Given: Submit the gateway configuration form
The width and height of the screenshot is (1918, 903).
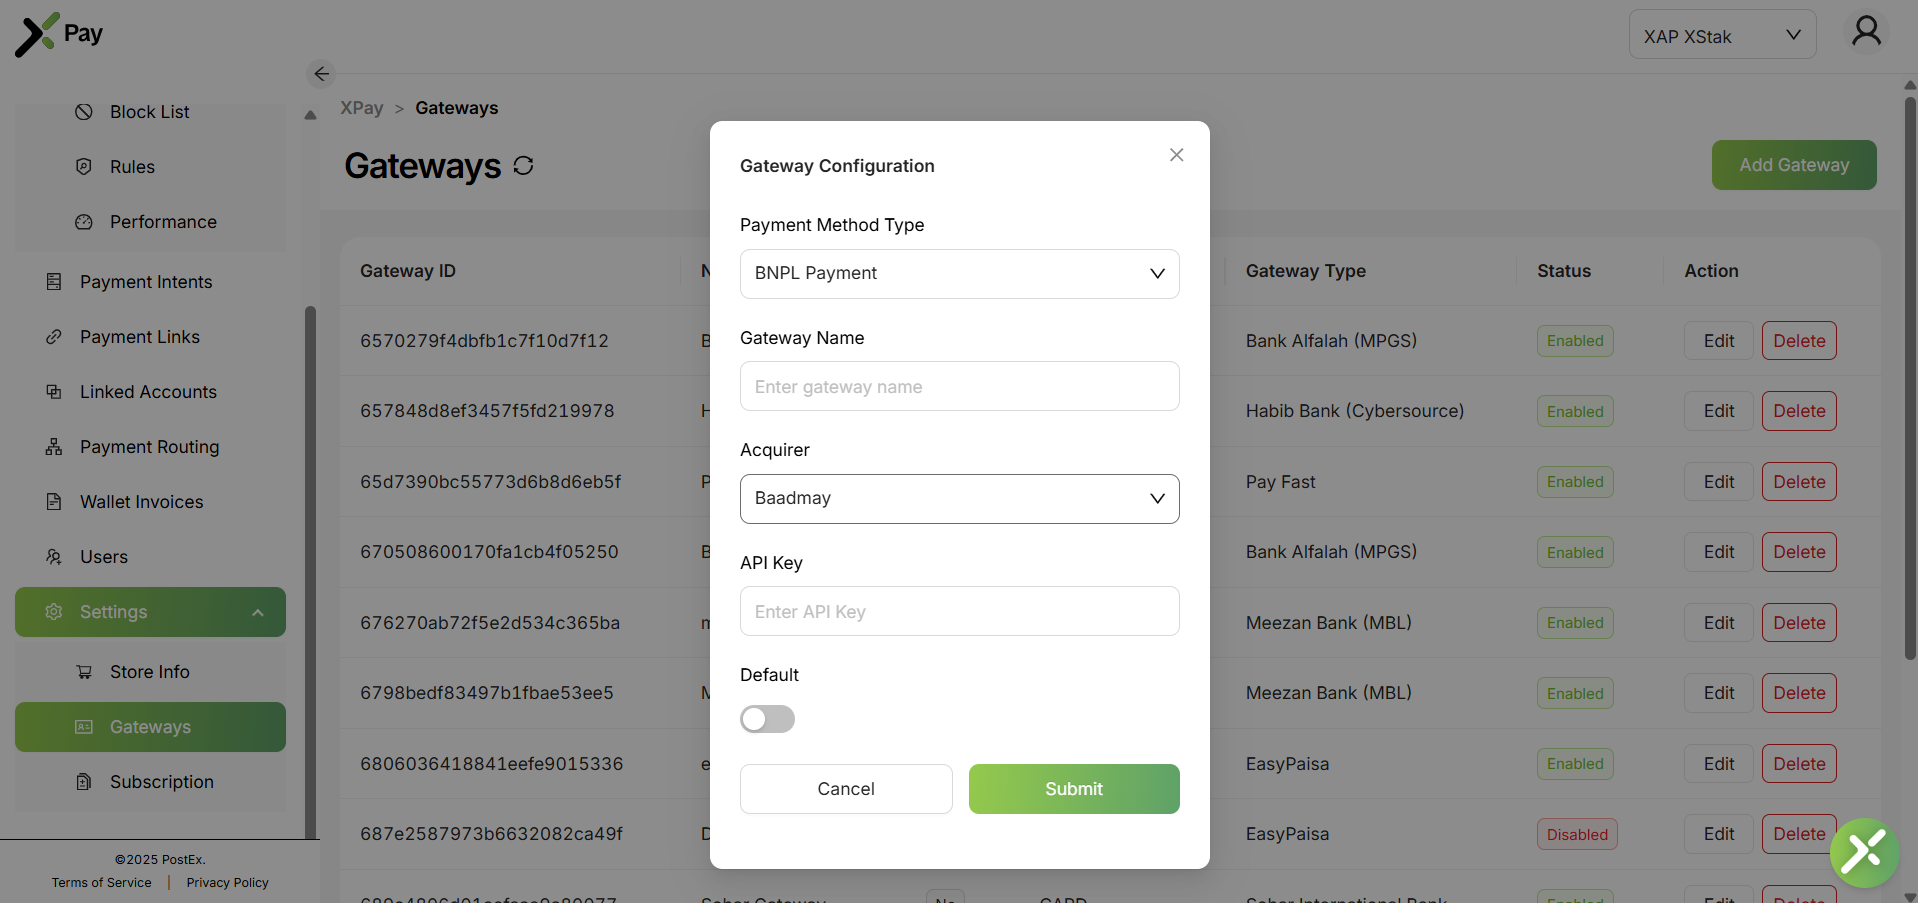Looking at the screenshot, I should click(1073, 789).
